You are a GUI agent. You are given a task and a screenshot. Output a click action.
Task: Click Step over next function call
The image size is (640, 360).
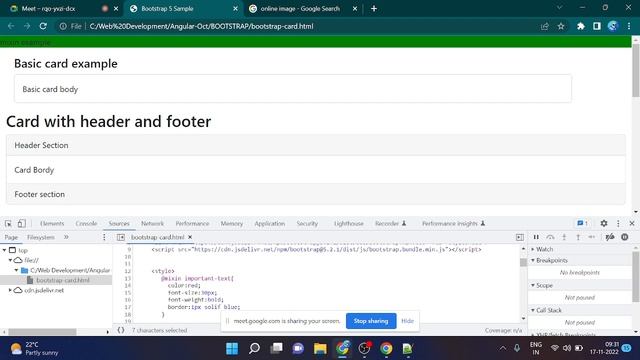pyautogui.click(x=550, y=237)
